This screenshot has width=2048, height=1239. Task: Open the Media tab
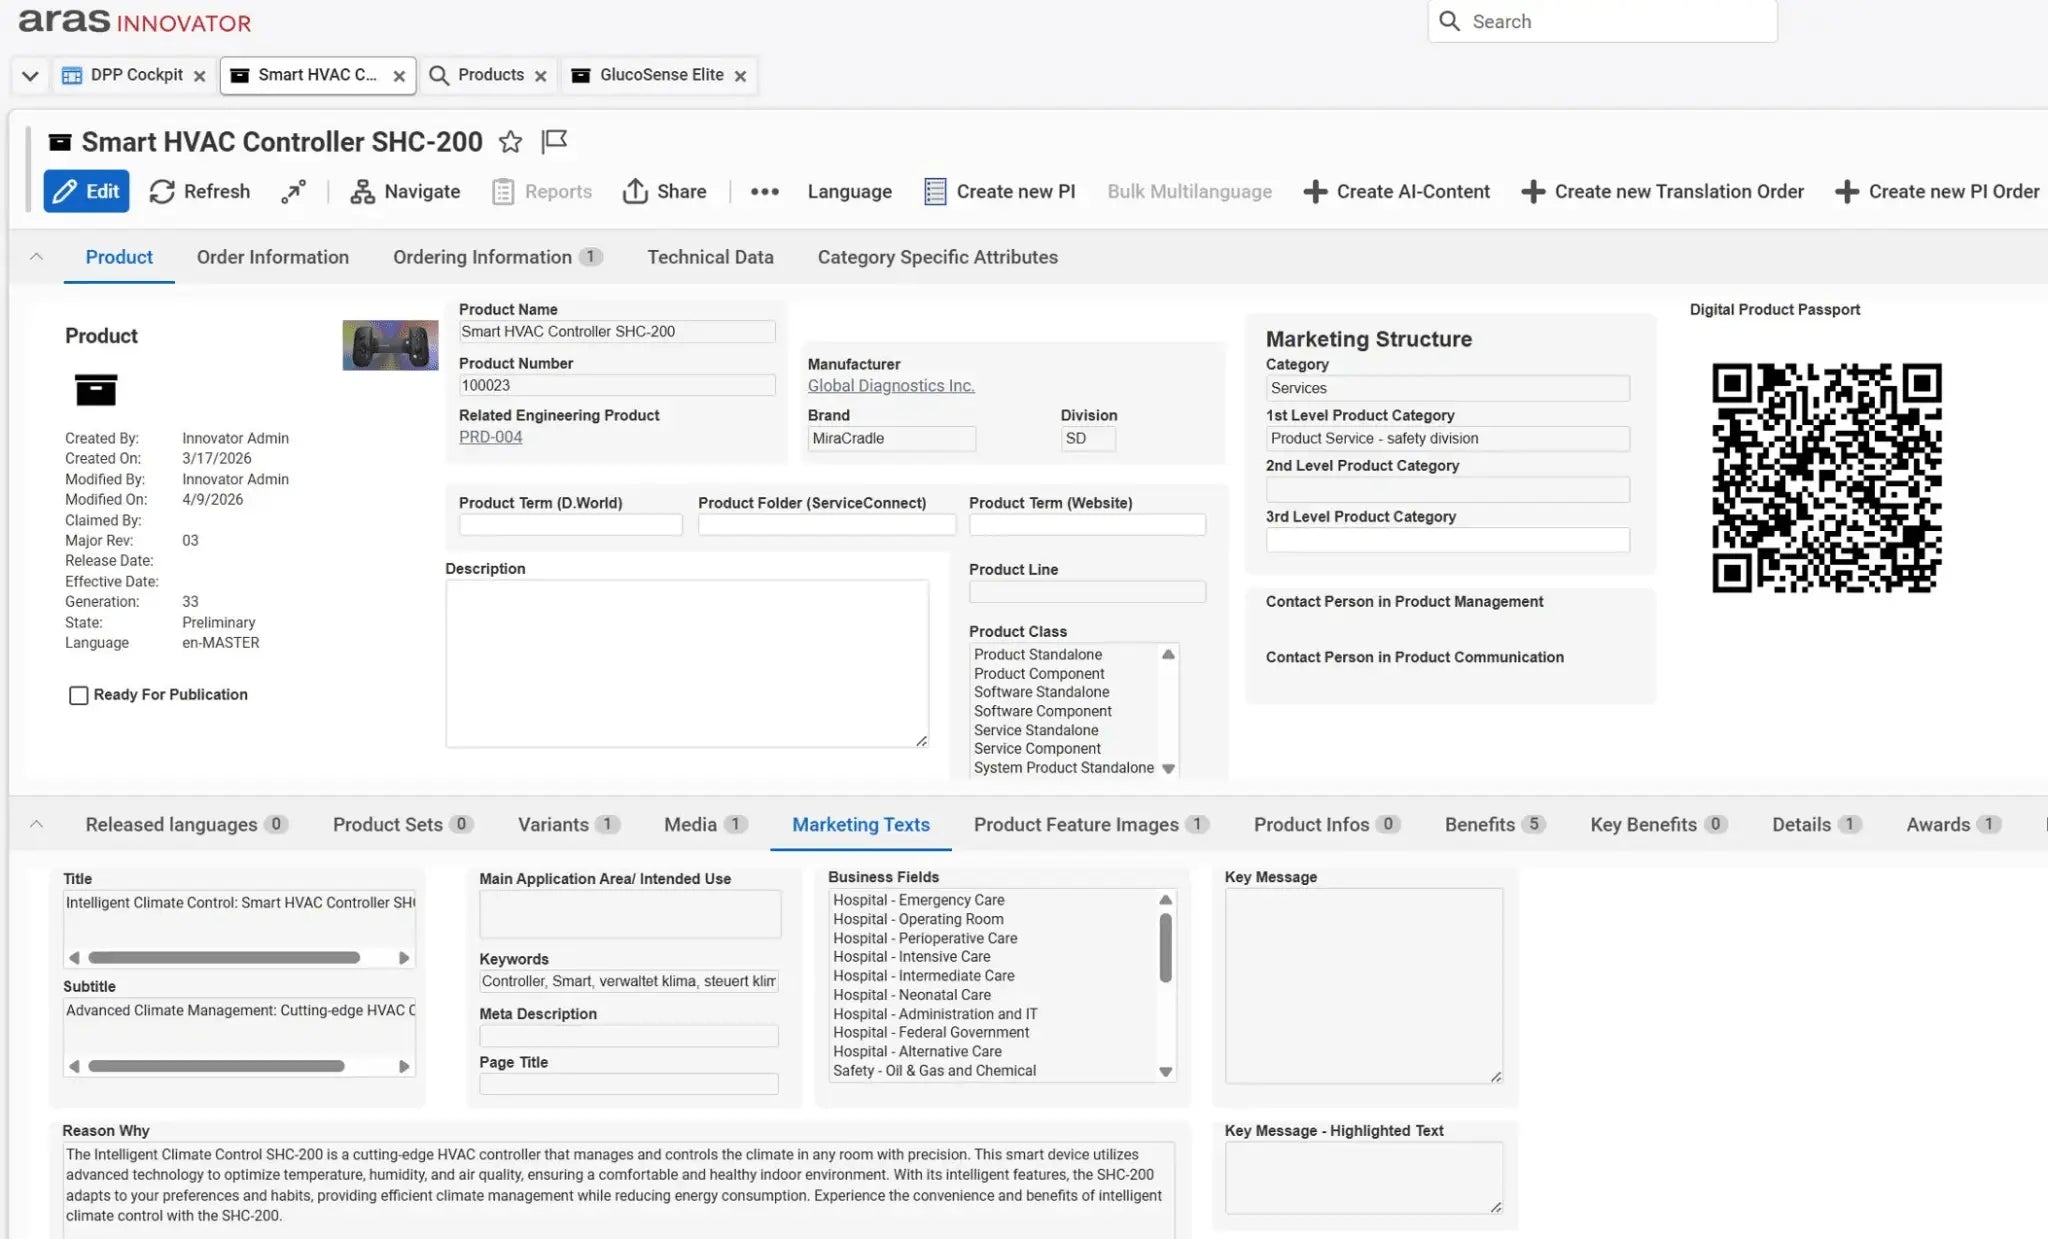click(x=705, y=825)
